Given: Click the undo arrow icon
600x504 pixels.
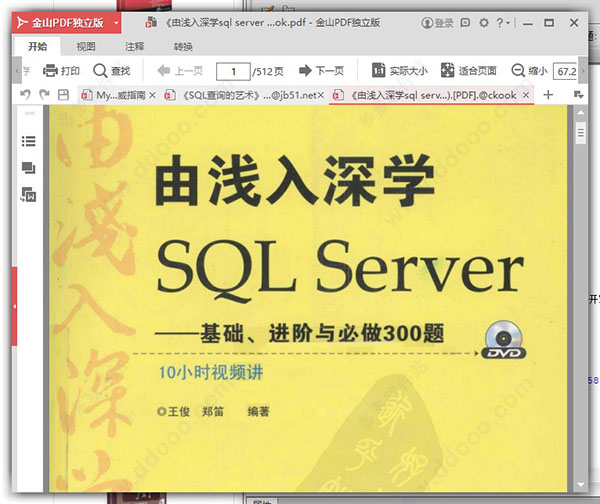Looking at the screenshot, I should [25, 94].
